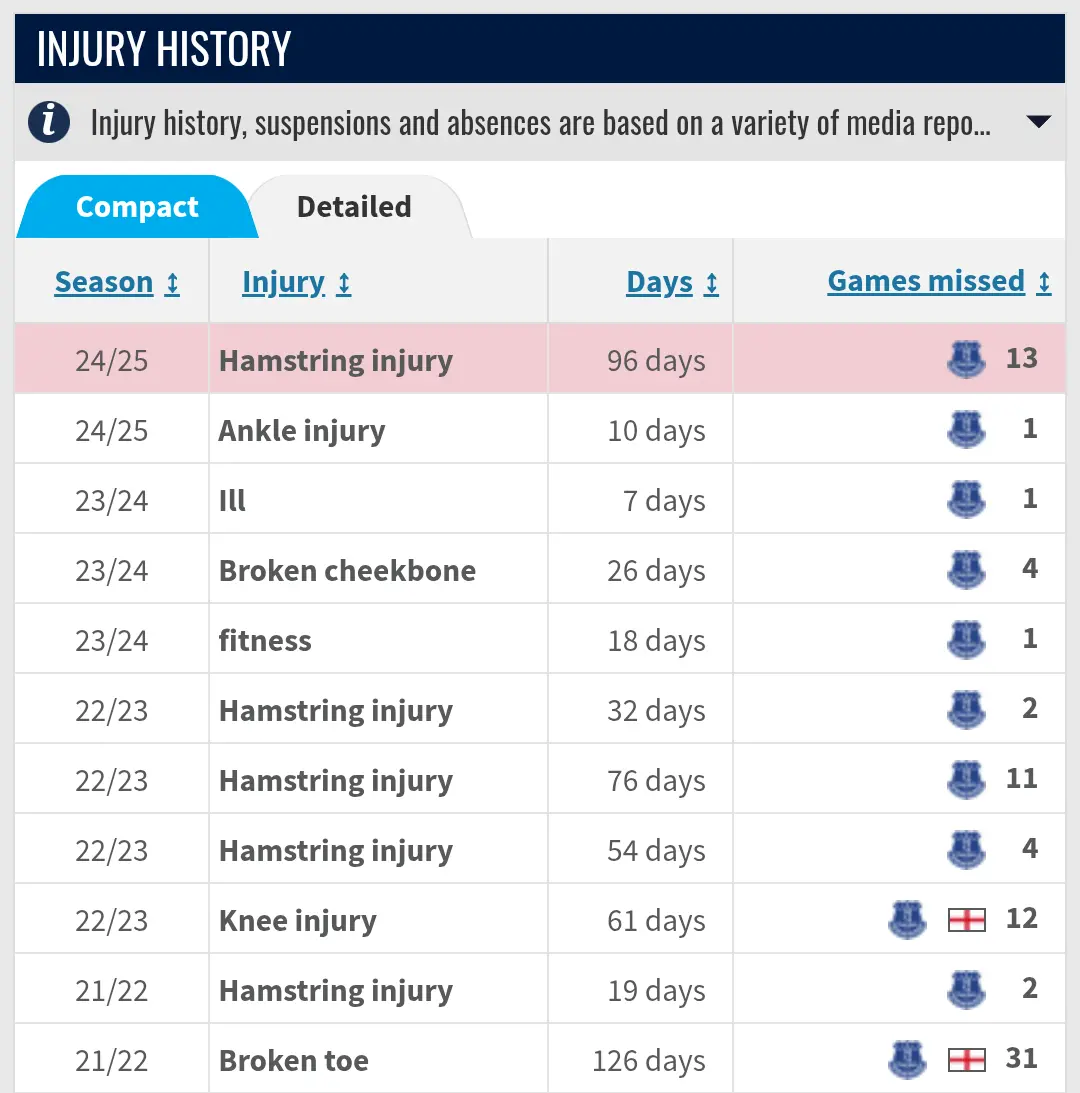Open the Detailed tab

[x=354, y=207]
